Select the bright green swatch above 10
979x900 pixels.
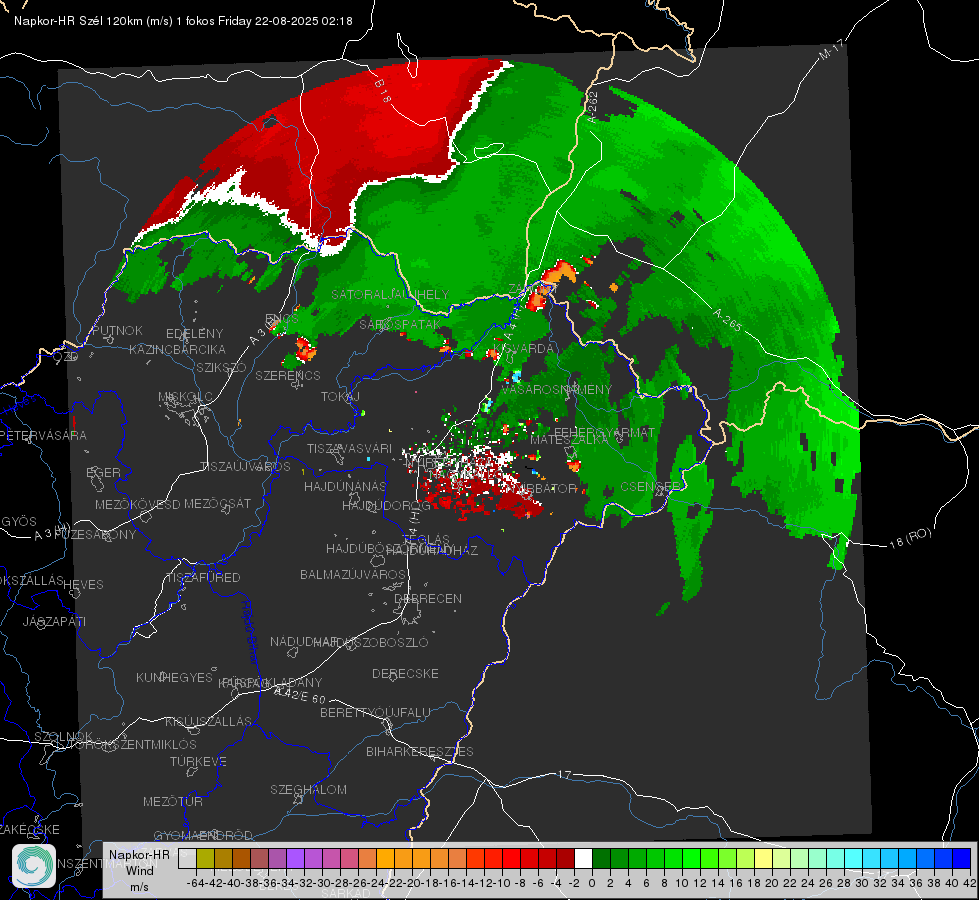(x=691, y=859)
